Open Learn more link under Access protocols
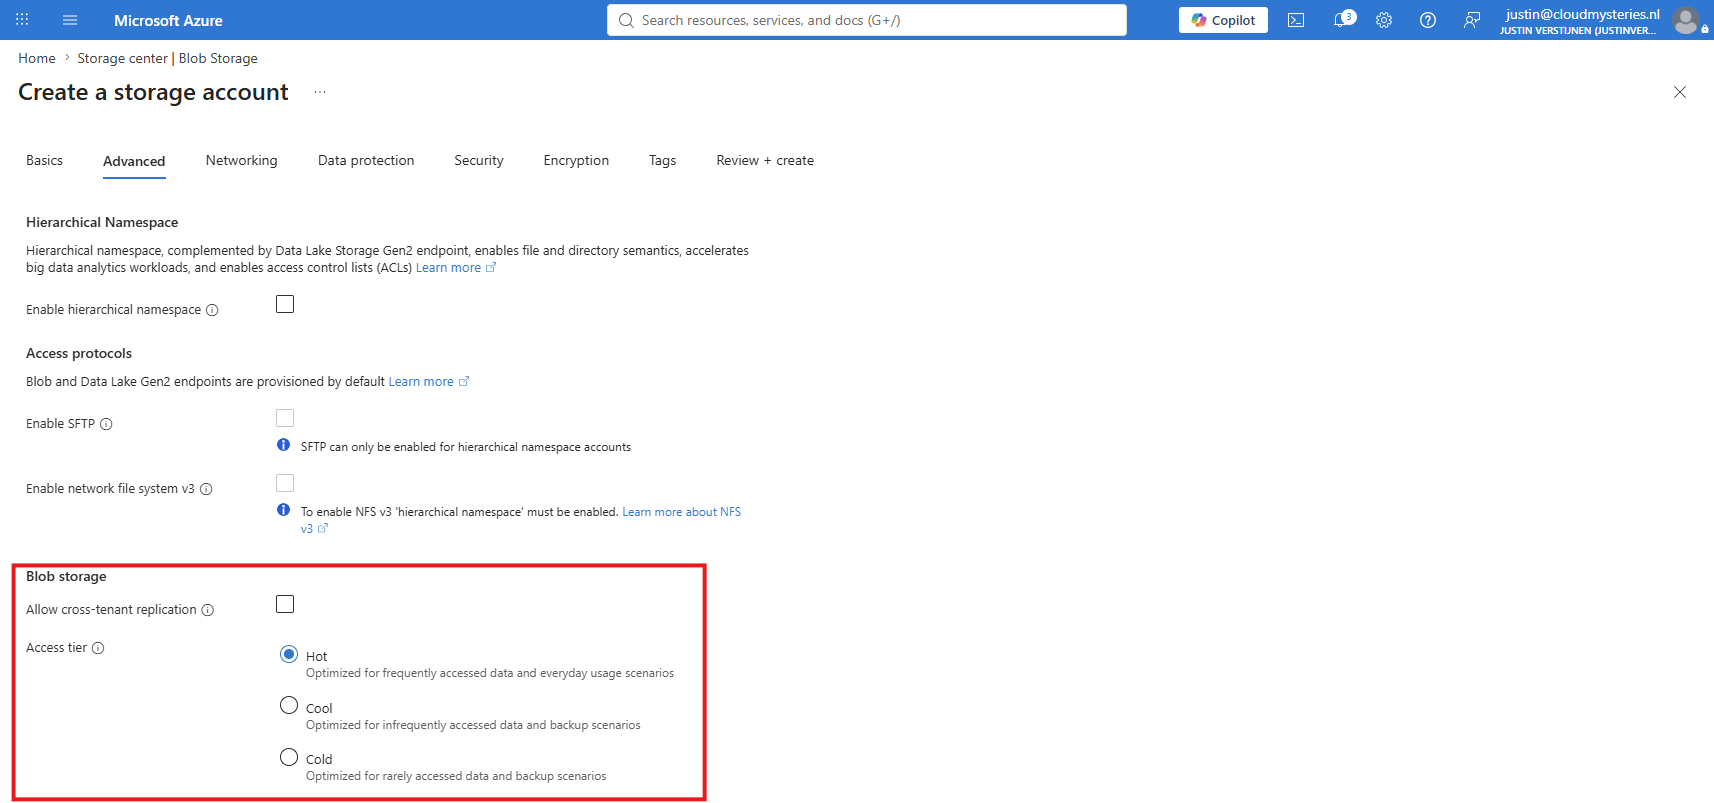This screenshot has width=1714, height=803. point(421,382)
